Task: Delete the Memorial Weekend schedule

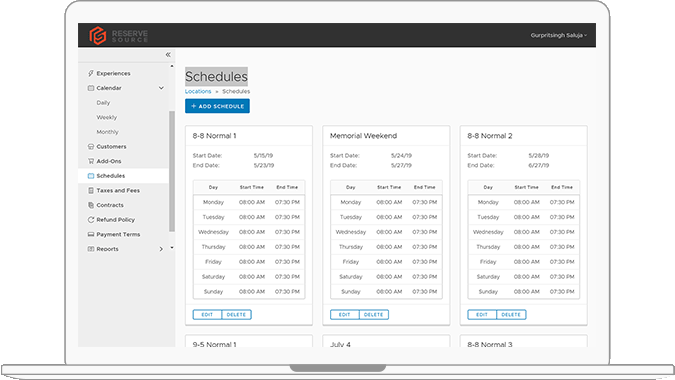Action: [374, 315]
